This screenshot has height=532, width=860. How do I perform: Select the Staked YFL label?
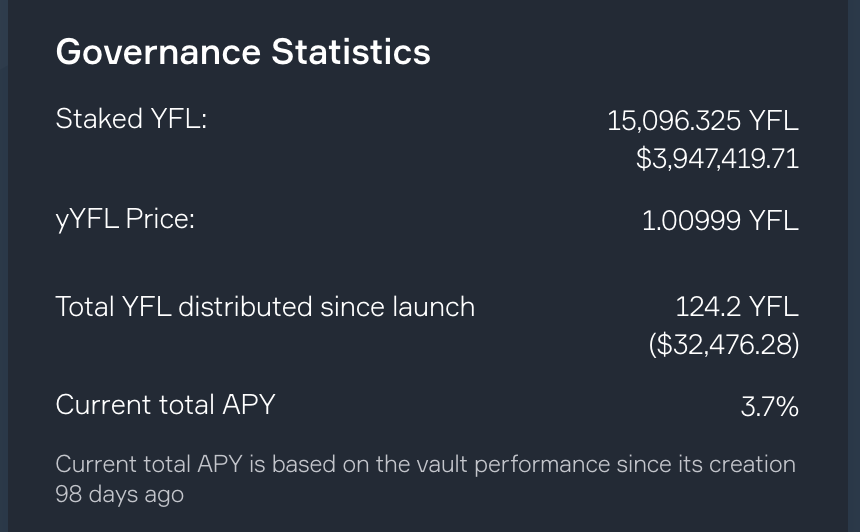point(131,118)
